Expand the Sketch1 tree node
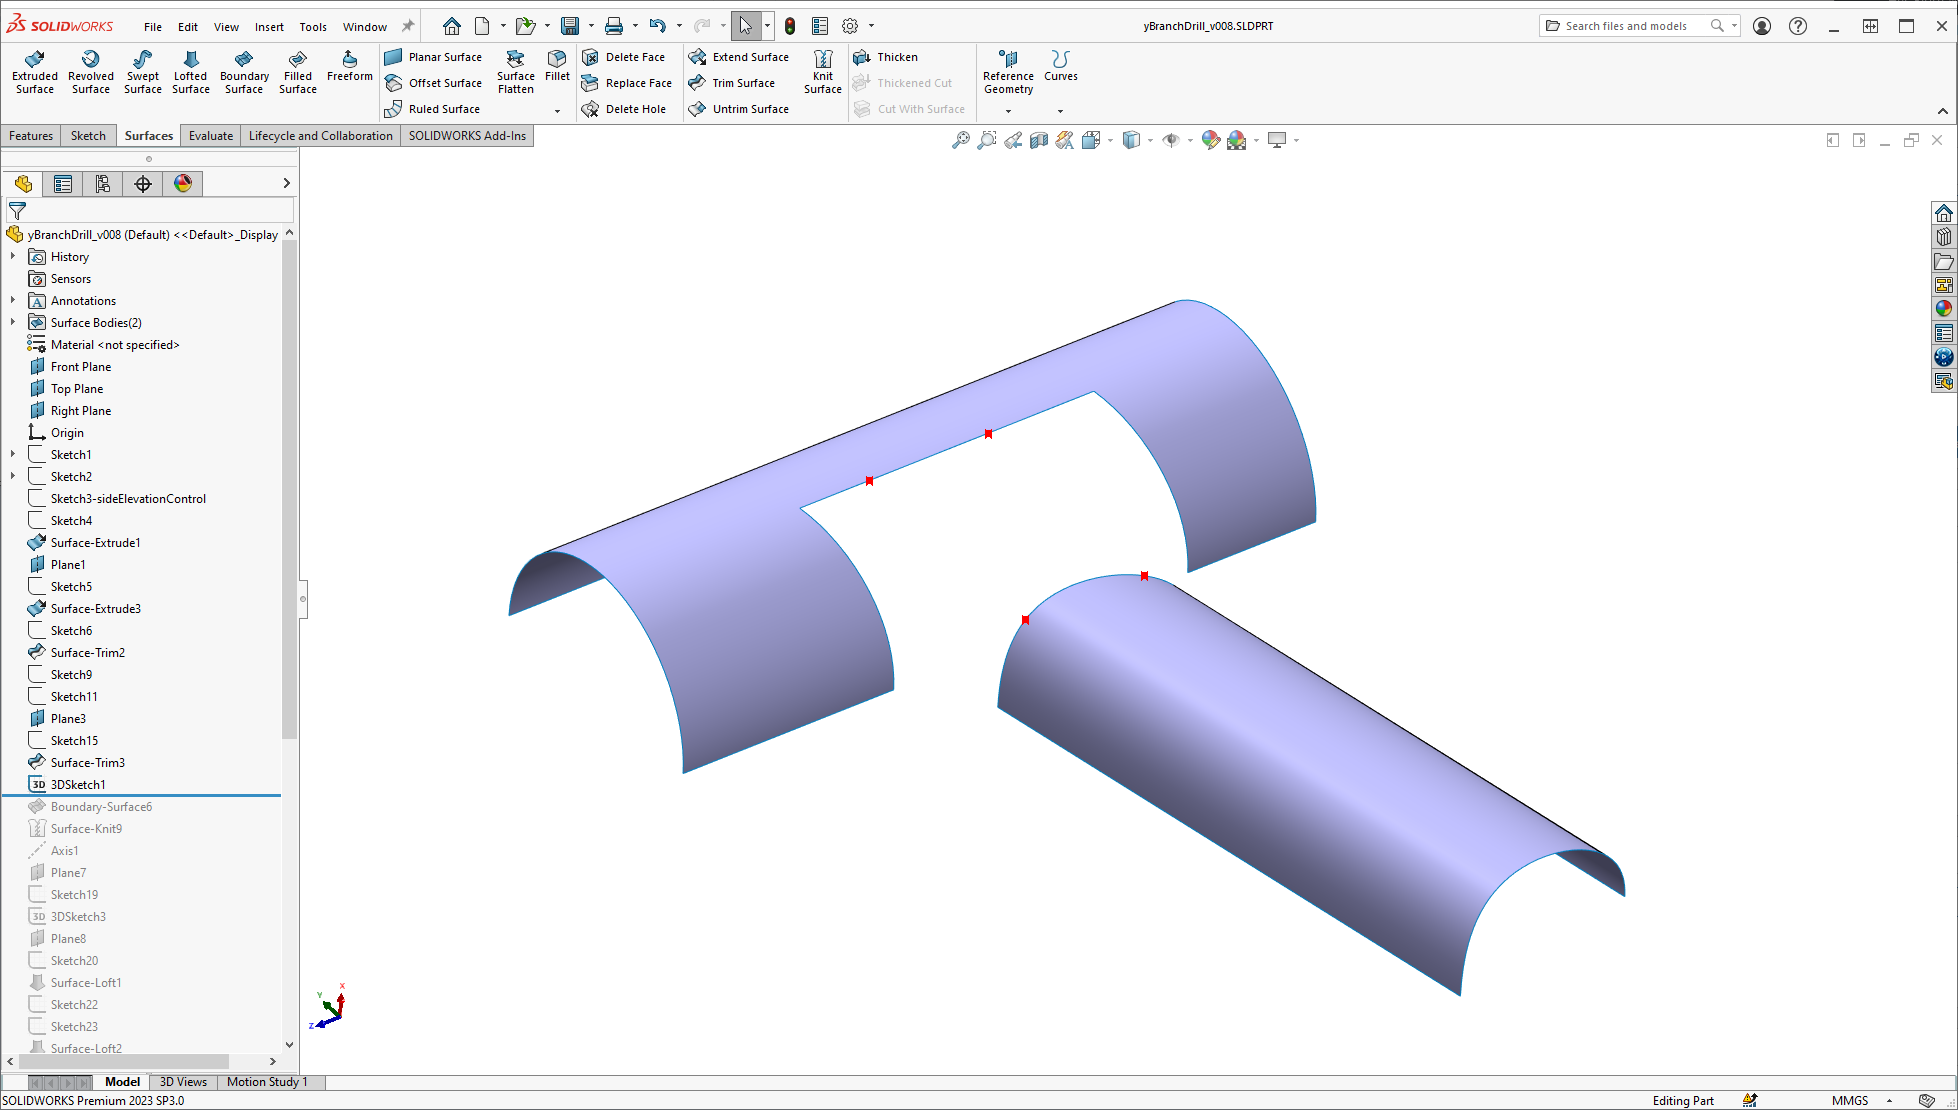 coord(13,455)
